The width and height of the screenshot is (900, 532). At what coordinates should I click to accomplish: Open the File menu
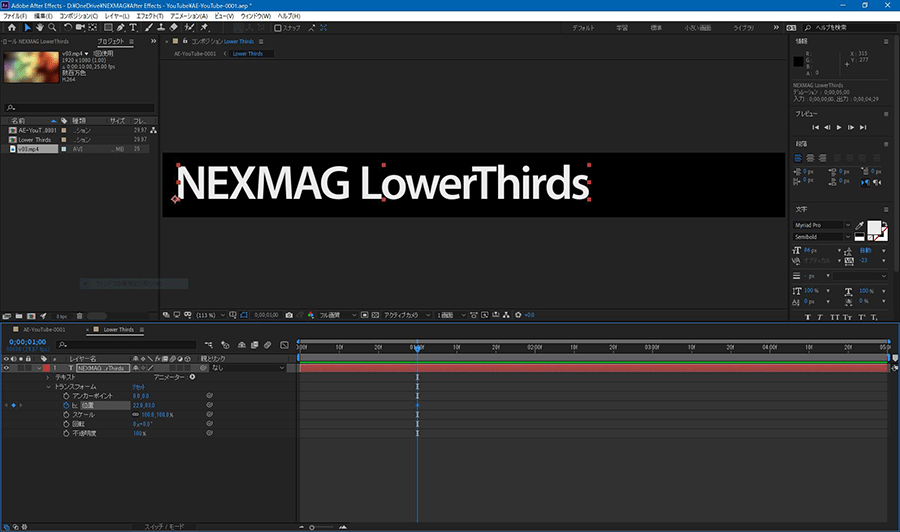15,16
